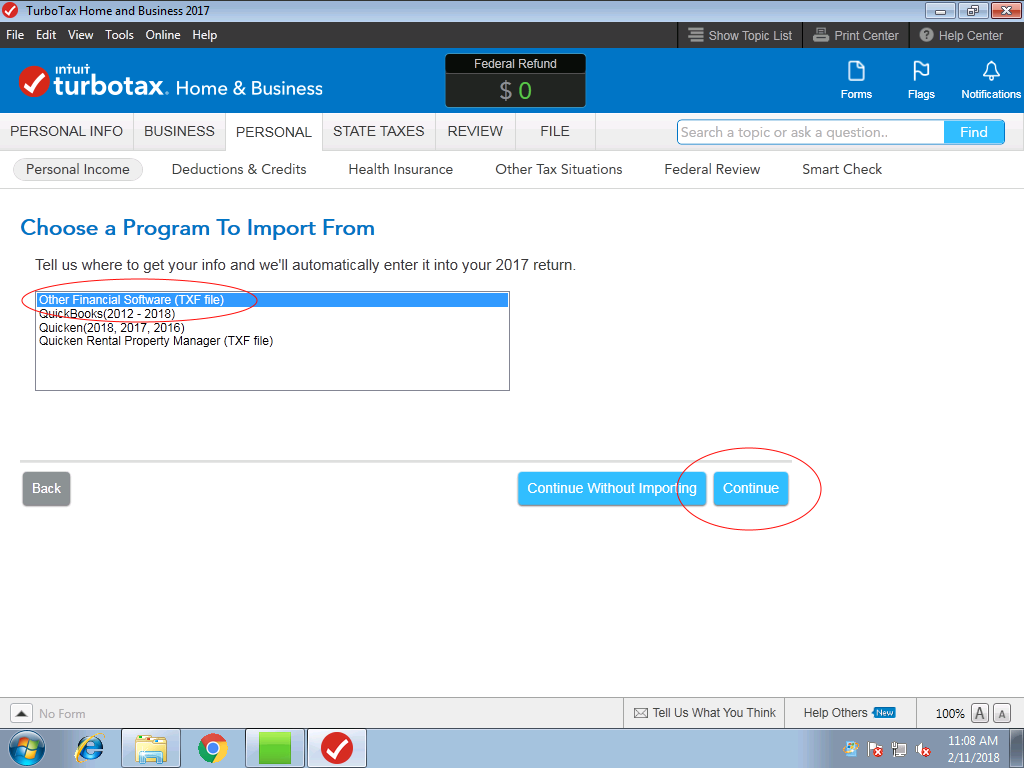Go to Deductions & Credits
Viewport: 1024px width, 768px height.
coord(239,169)
